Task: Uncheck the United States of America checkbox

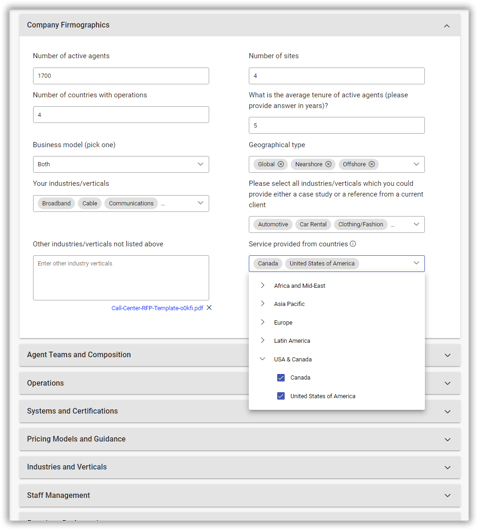Action: click(x=281, y=396)
